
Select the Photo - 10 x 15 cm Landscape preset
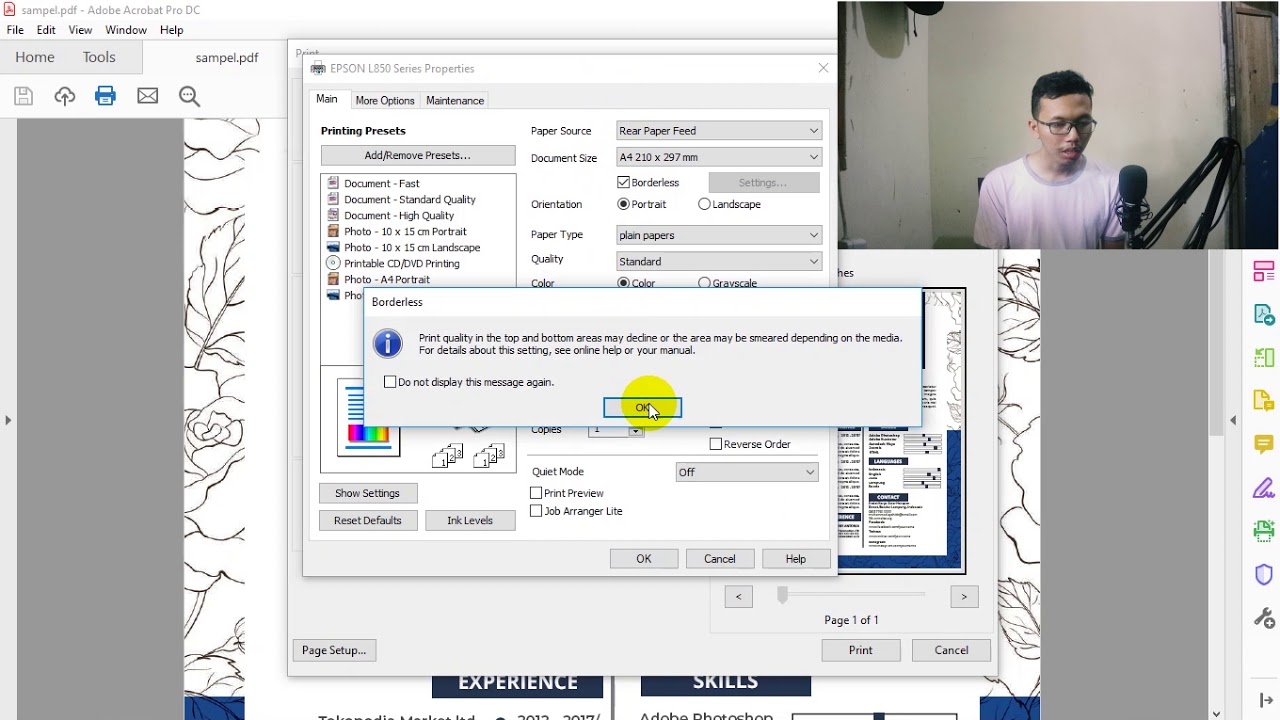pos(403,247)
